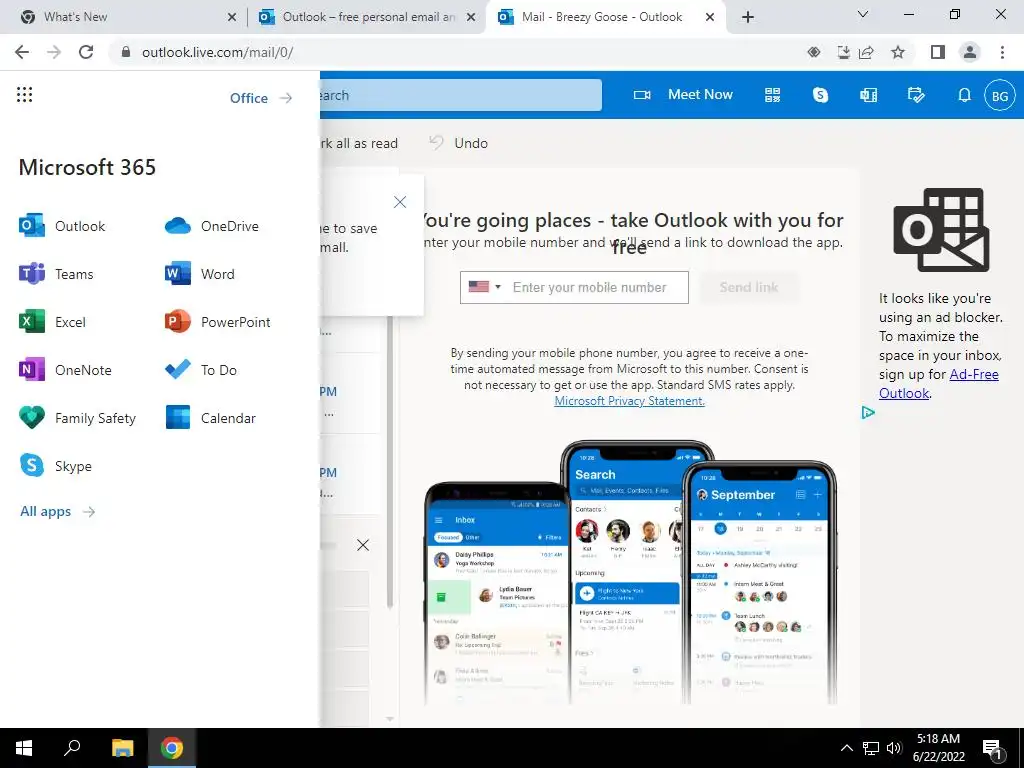Screen dimensions: 1024x768
Task: Install app via Chrome download icon
Action: (843, 52)
